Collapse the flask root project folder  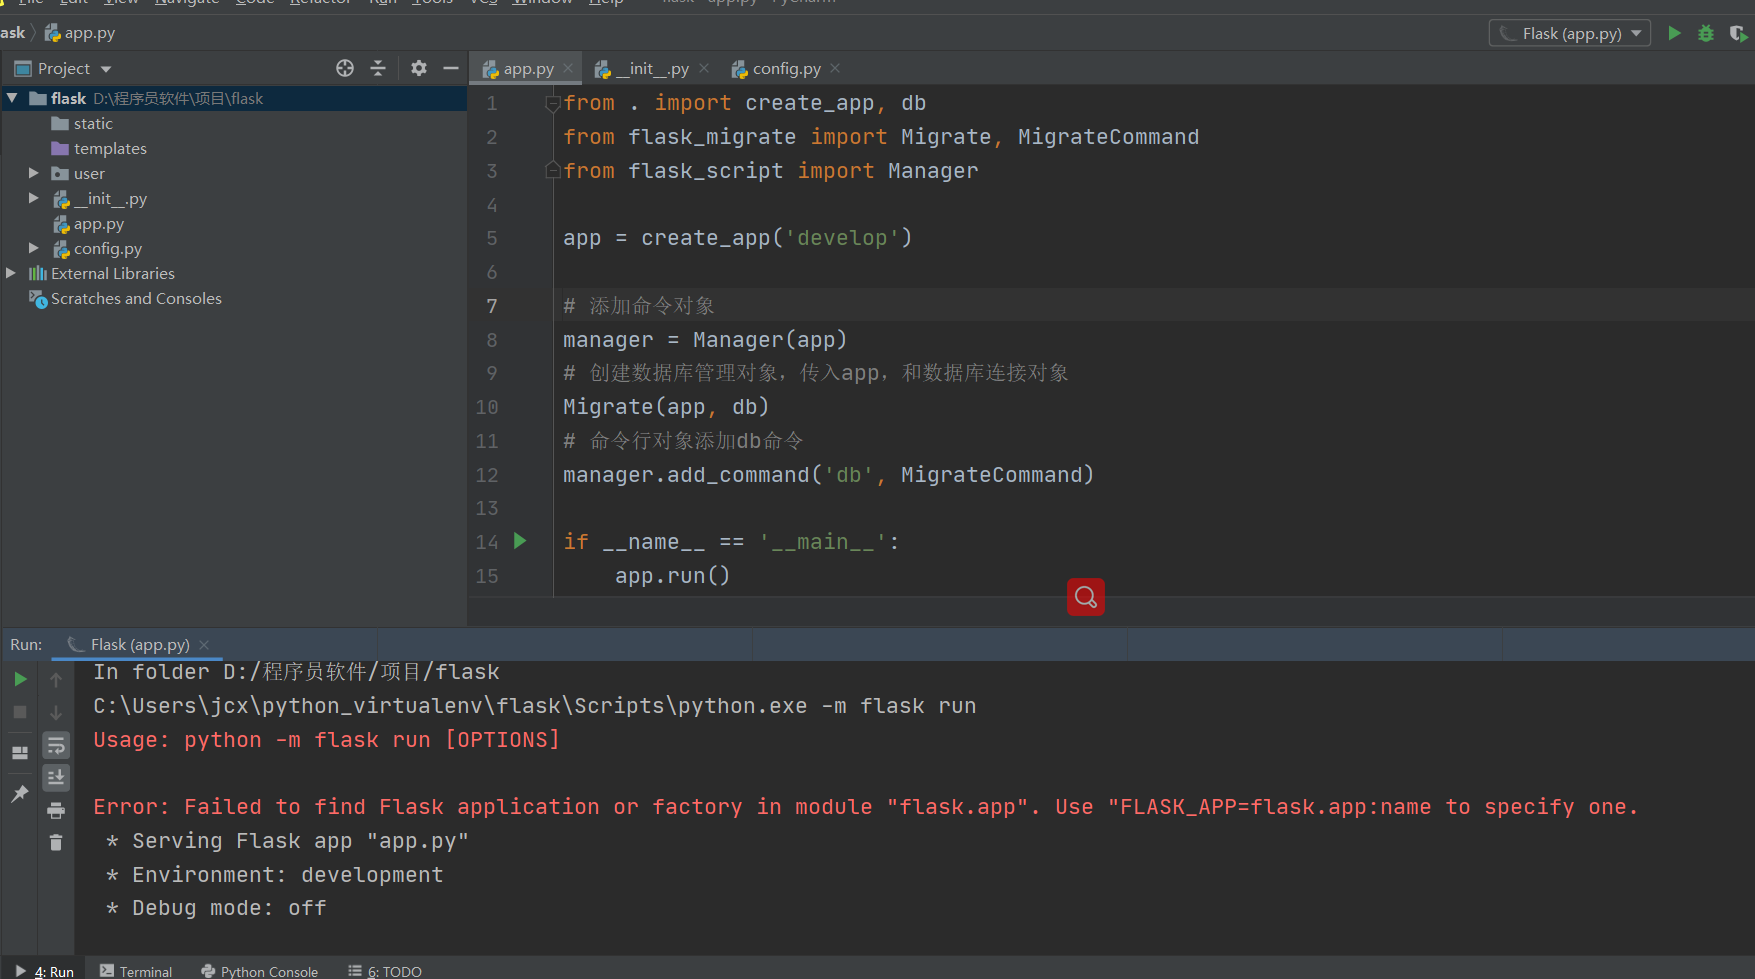[x=12, y=98]
